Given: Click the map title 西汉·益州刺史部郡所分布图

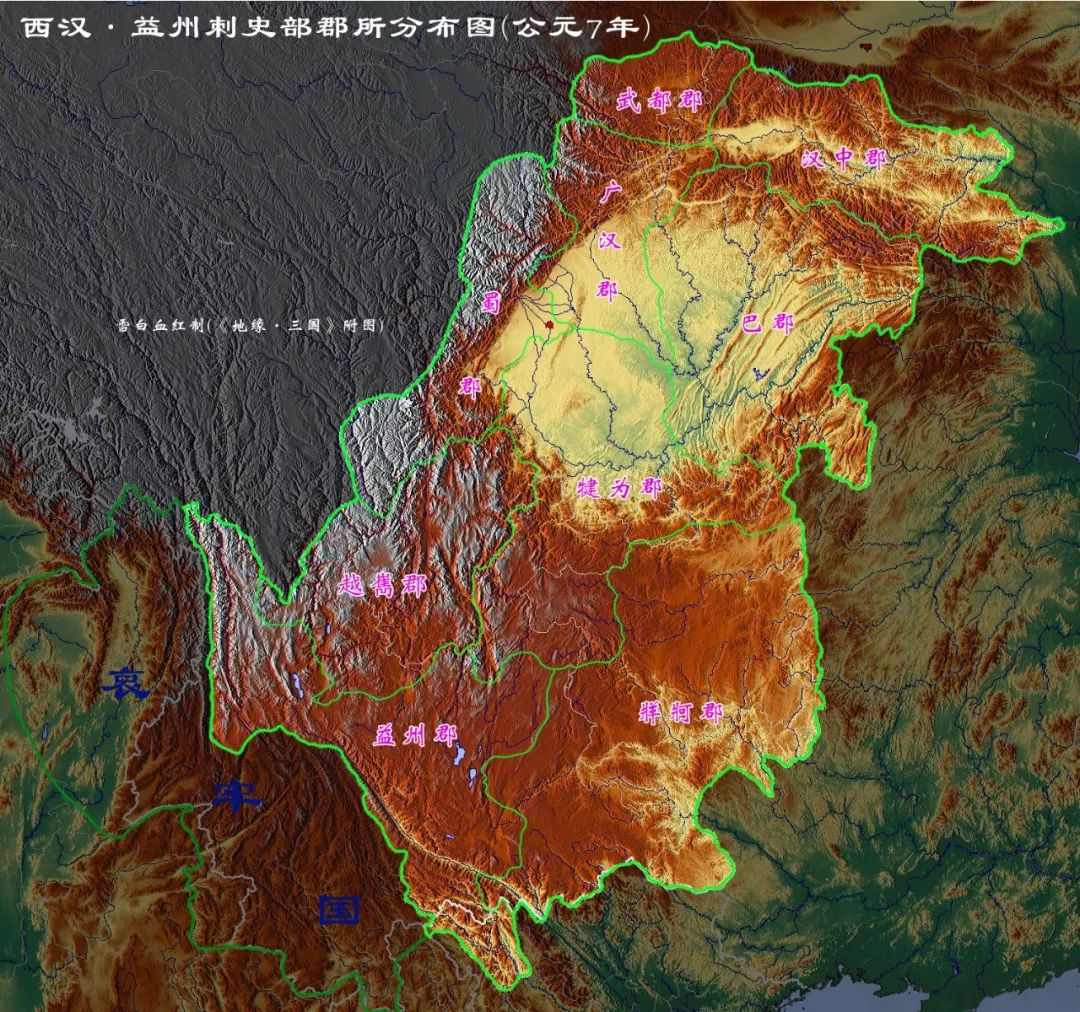Looking at the screenshot, I should tap(258, 27).
